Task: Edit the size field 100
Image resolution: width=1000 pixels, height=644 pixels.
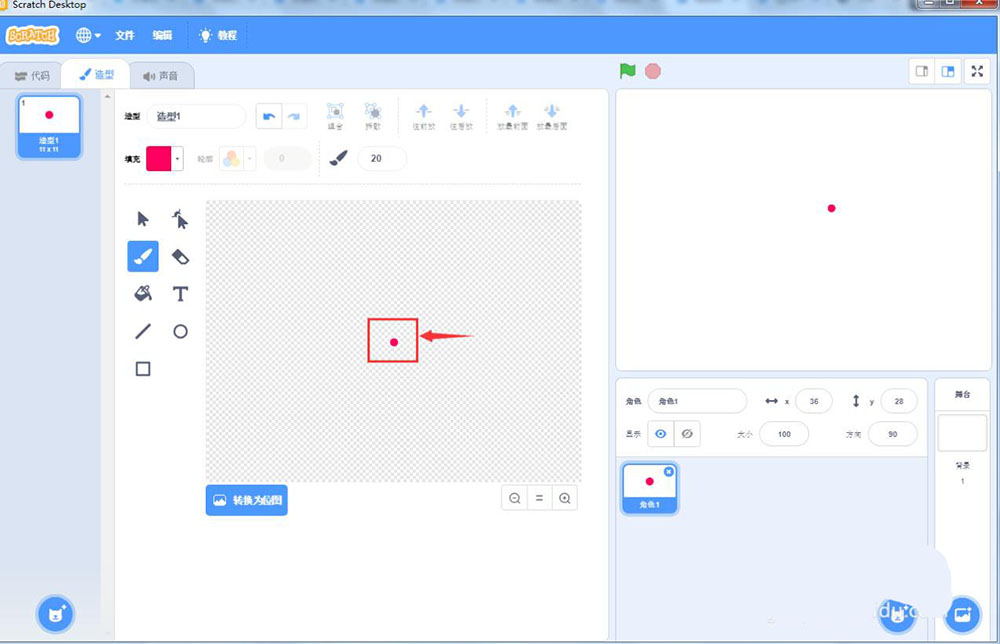Action: coord(784,434)
